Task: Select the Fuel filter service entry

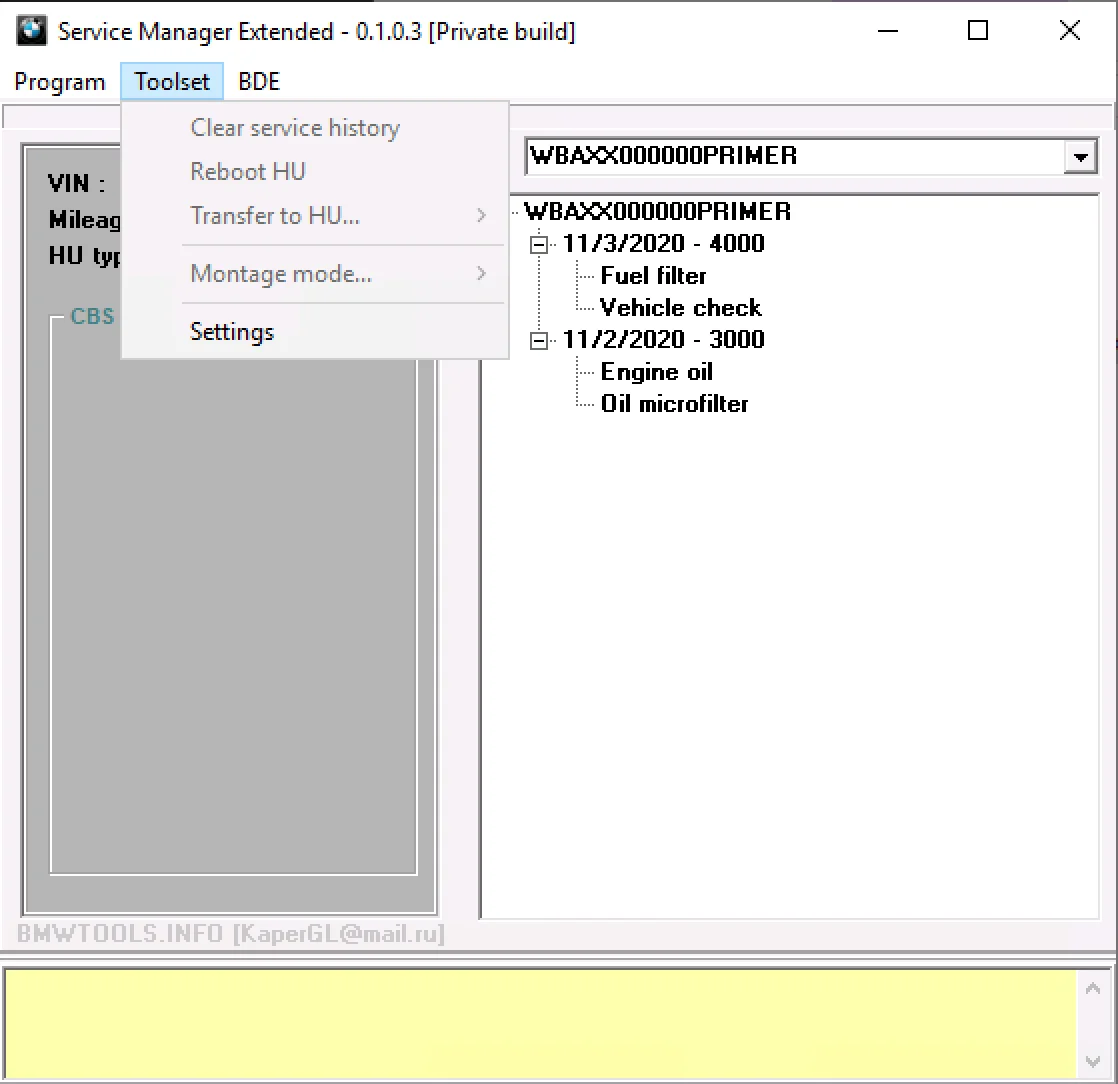Action: coord(653,276)
